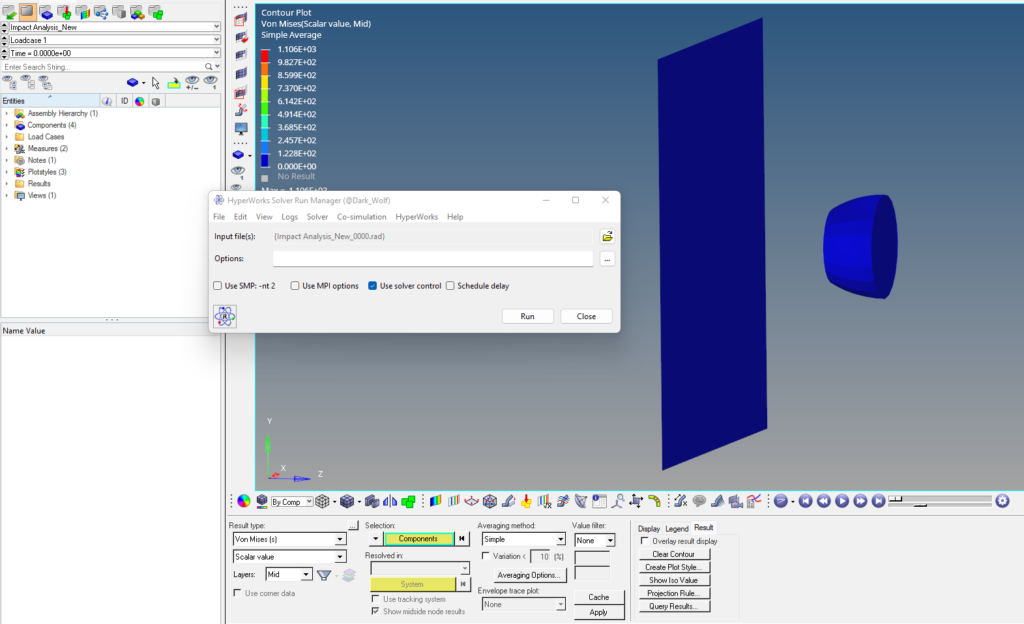Expand the Components (4) tree node
This screenshot has height=624, width=1024.
pyautogui.click(x=7, y=125)
